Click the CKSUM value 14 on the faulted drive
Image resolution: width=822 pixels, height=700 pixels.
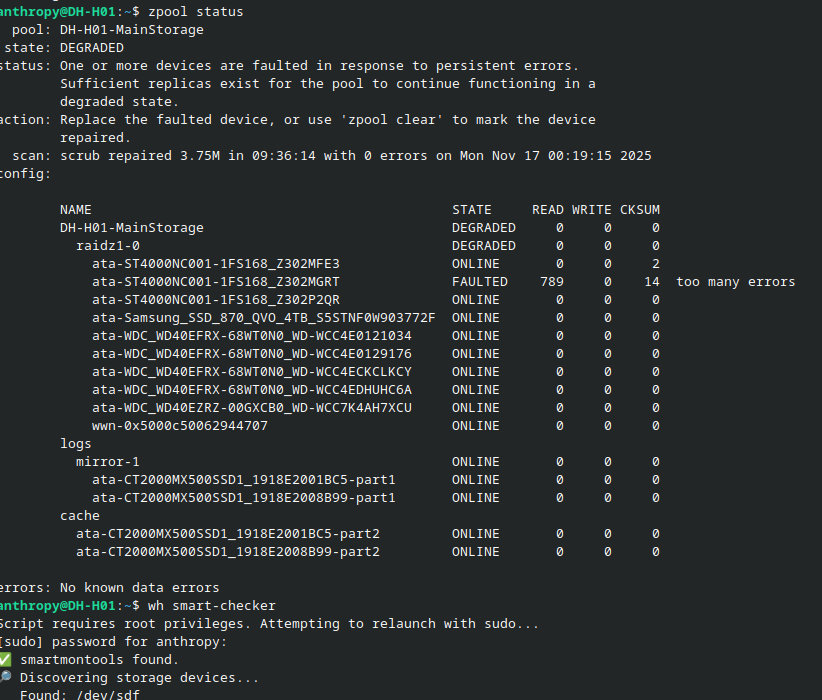pyautogui.click(x=651, y=282)
